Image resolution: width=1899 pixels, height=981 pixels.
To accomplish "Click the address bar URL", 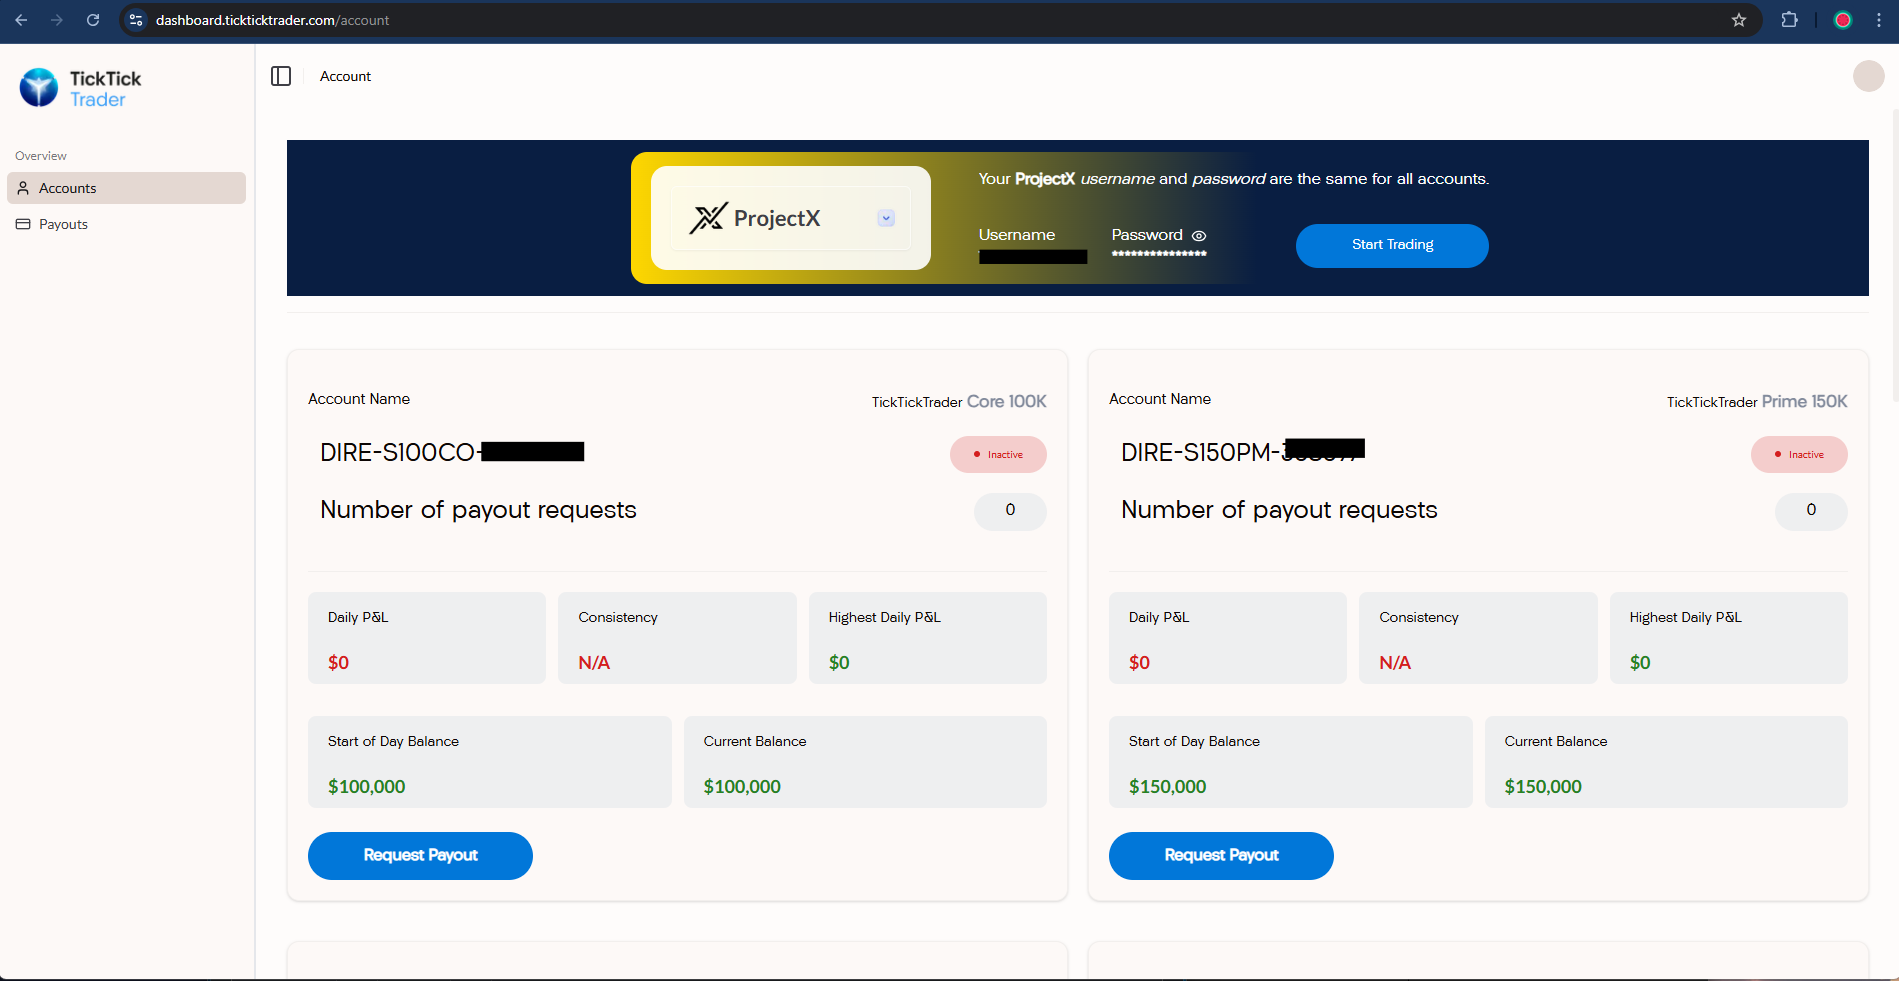I will 272,20.
